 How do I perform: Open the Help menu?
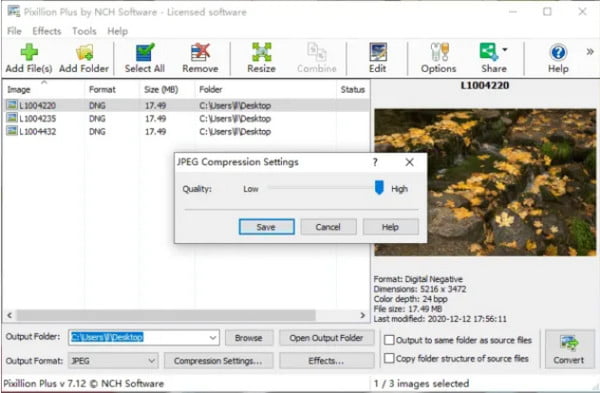click(117, 31)
